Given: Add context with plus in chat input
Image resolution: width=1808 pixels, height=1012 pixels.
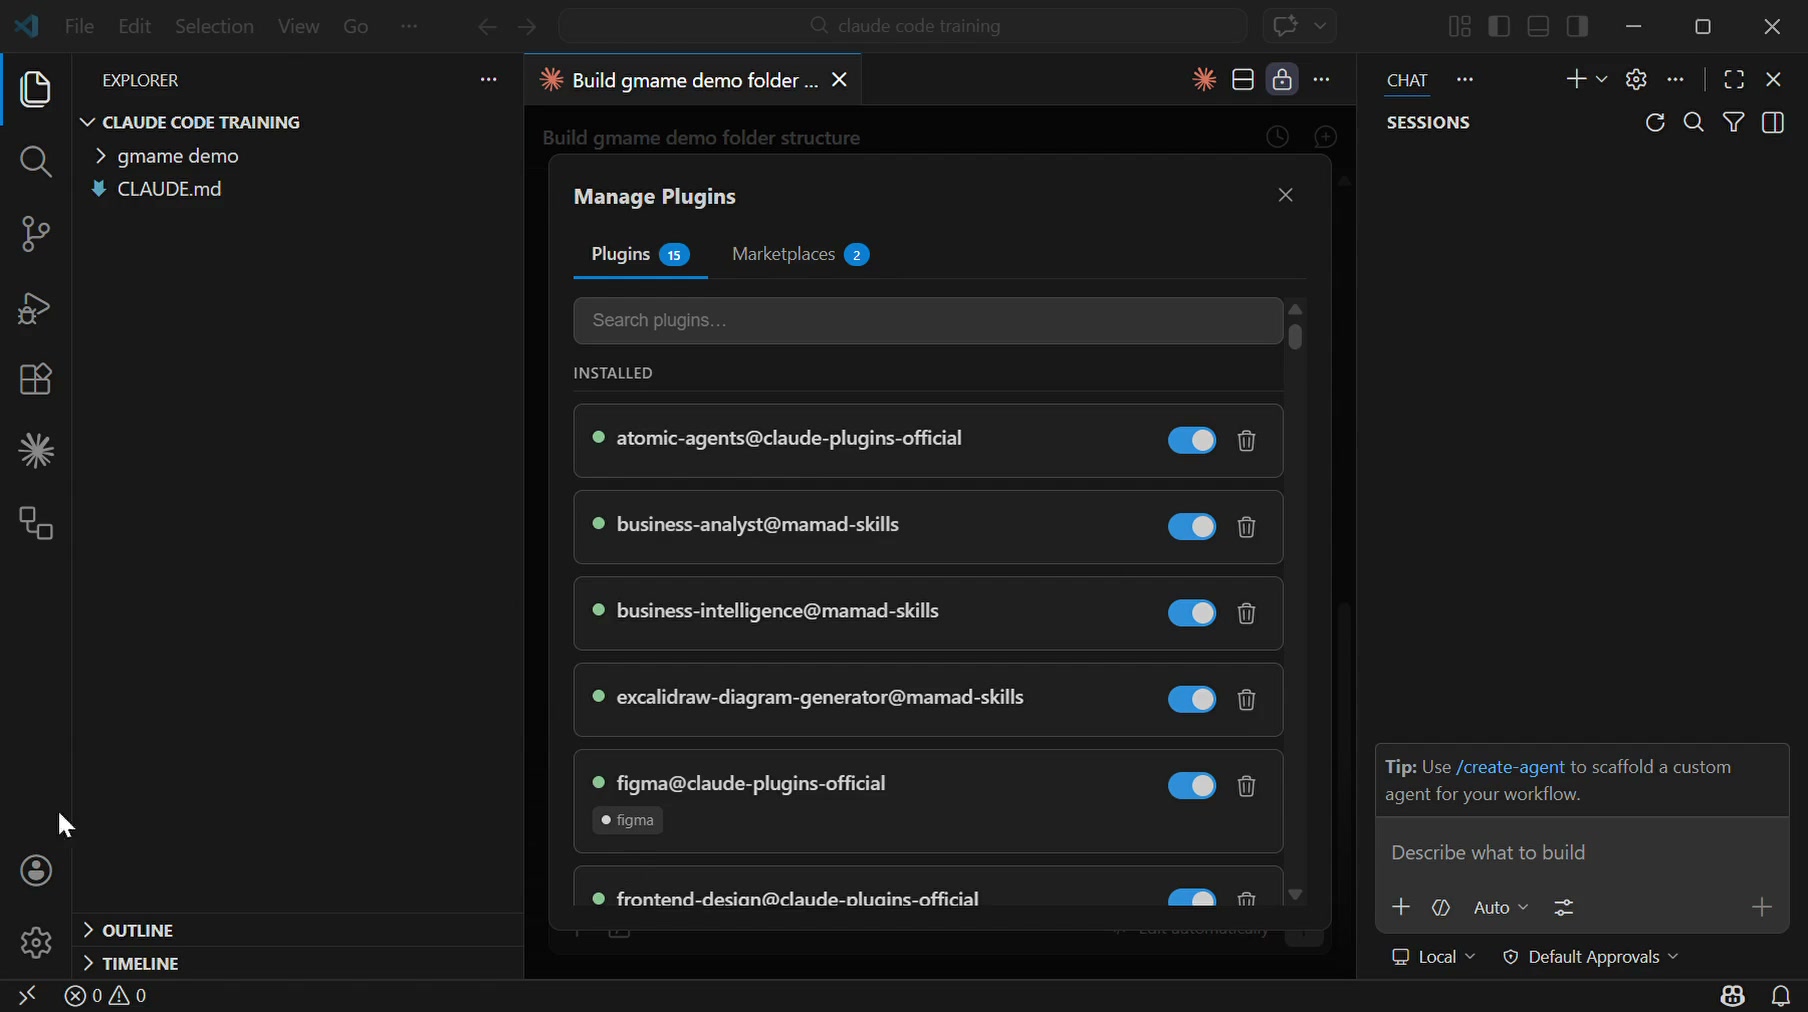Looking at the screenshot, I should (1401, 907).
